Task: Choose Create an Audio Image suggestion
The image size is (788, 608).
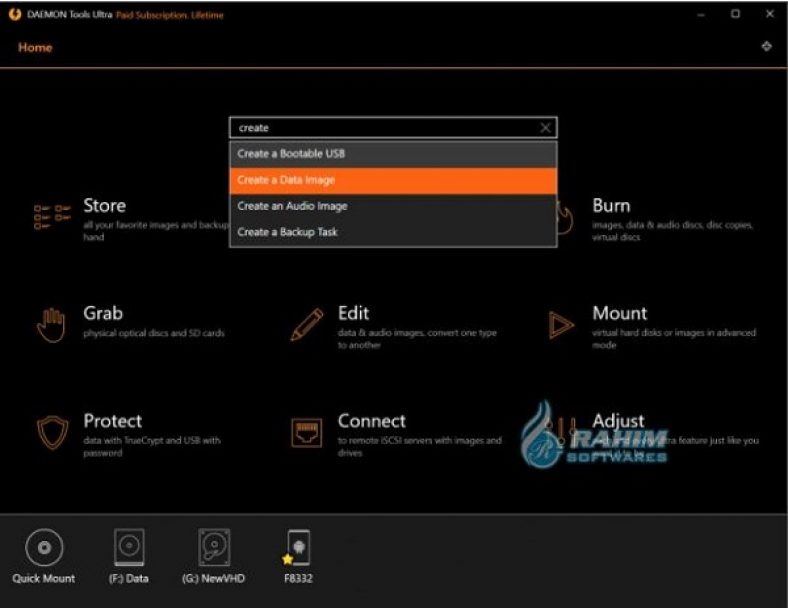Action: click(x=393, y=206)
